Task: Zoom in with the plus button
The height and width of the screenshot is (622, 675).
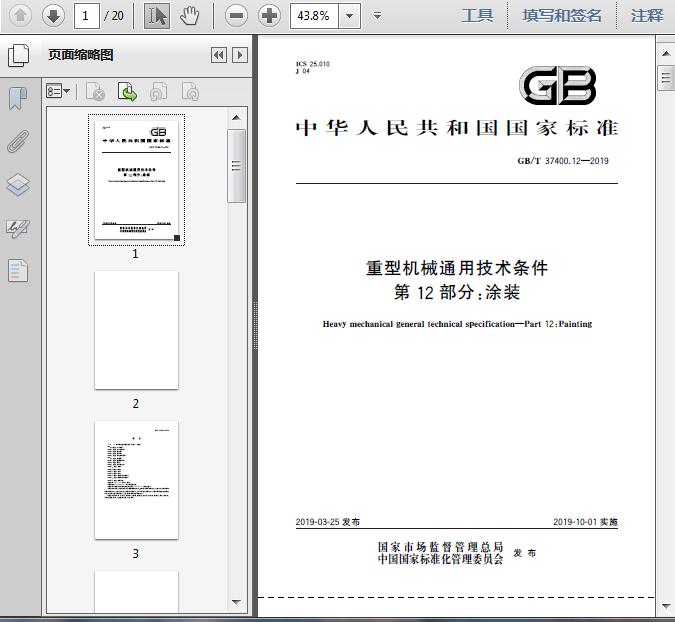Action: tap(269, 16)
